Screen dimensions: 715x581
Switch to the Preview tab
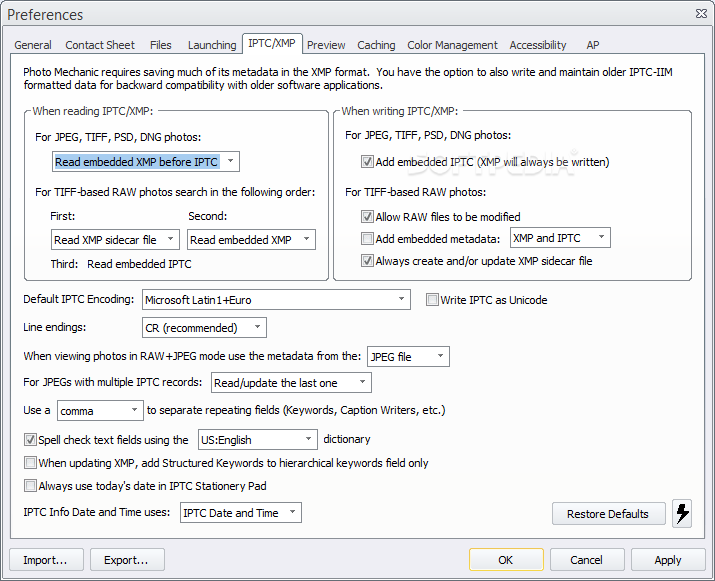tap(326, 45)
